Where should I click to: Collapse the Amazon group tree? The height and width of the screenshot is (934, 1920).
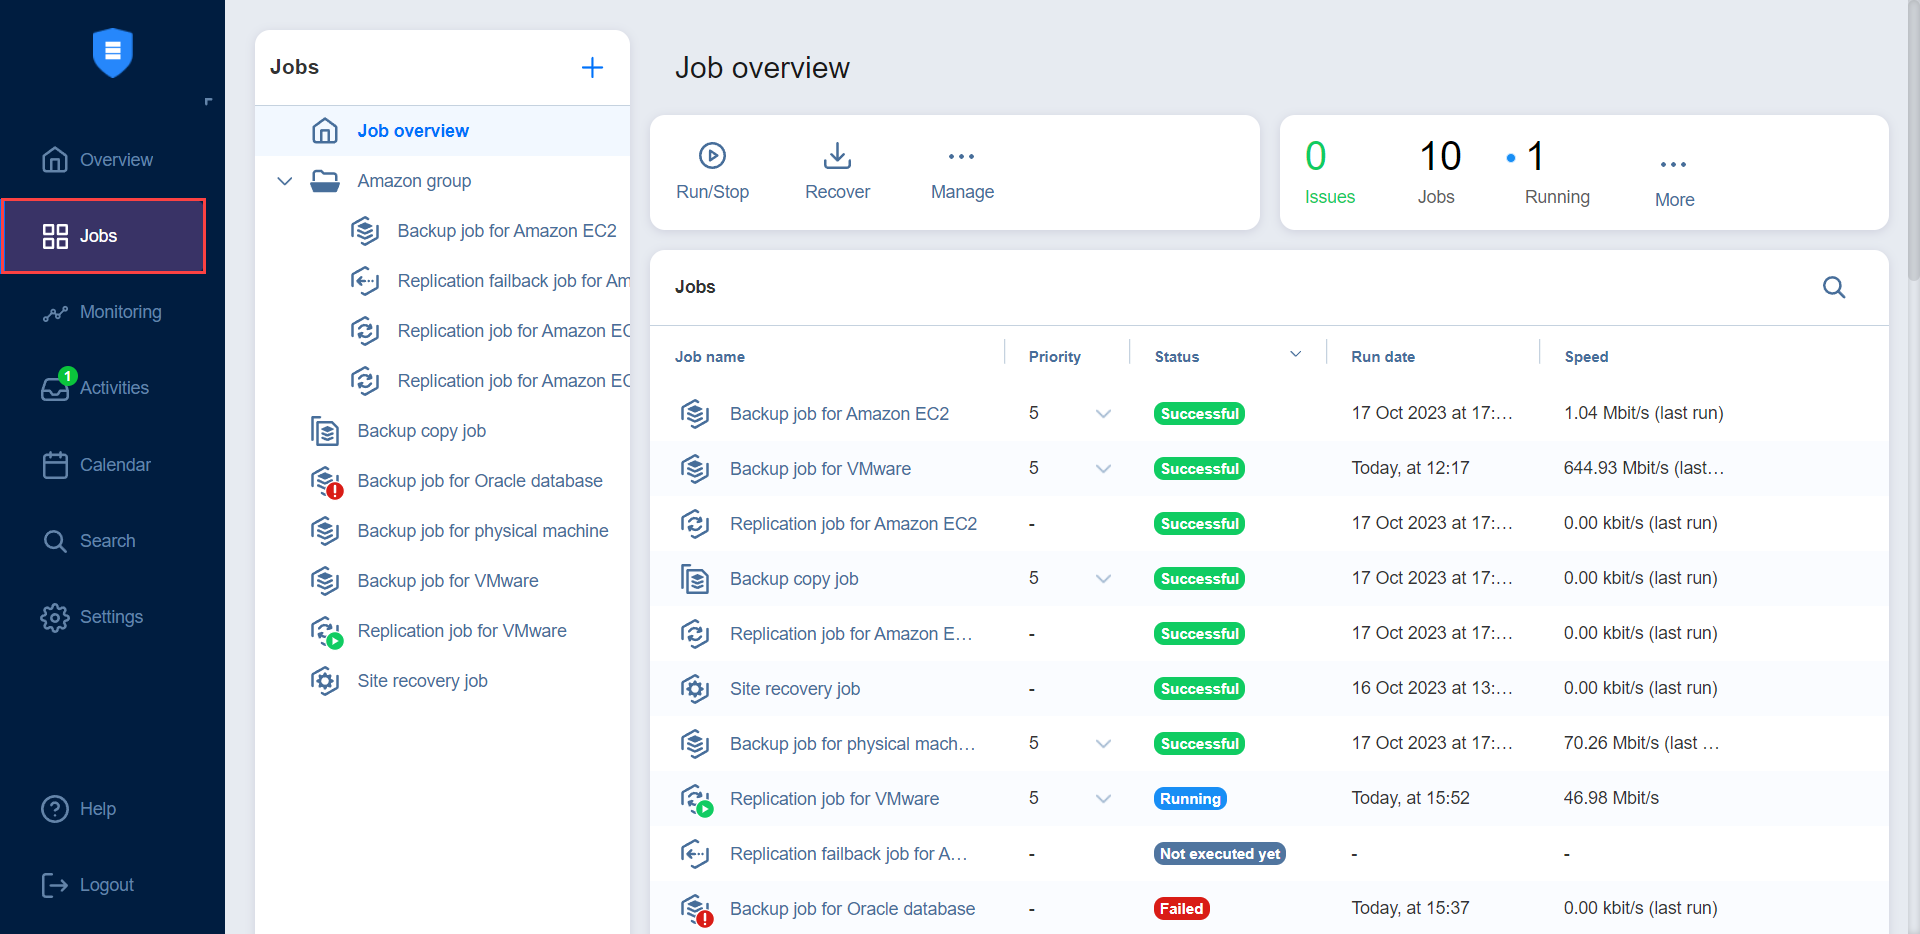[x=284, y=181]
